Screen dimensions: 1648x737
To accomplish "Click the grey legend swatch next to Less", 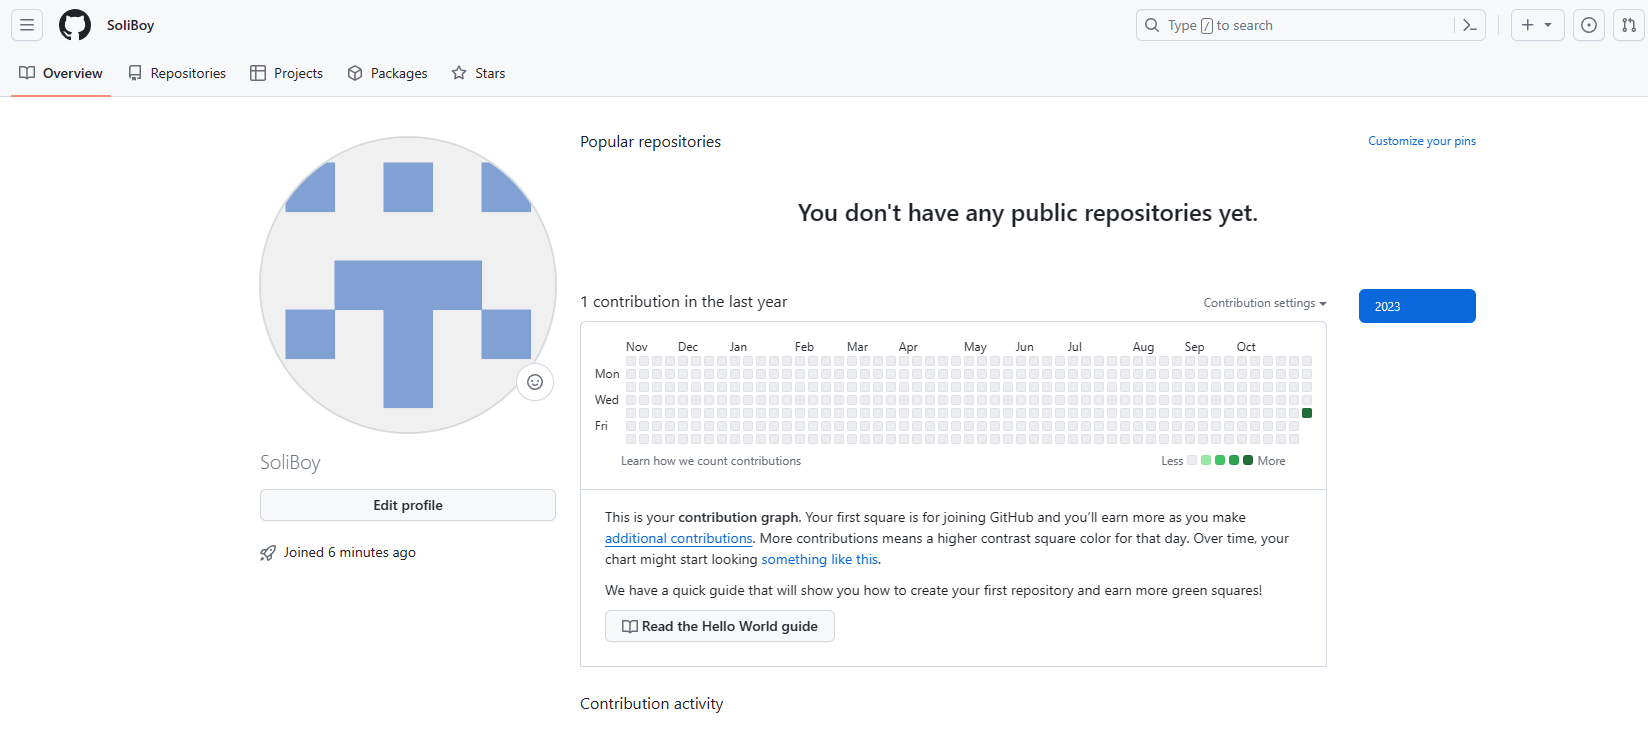I will (1192, 460).
